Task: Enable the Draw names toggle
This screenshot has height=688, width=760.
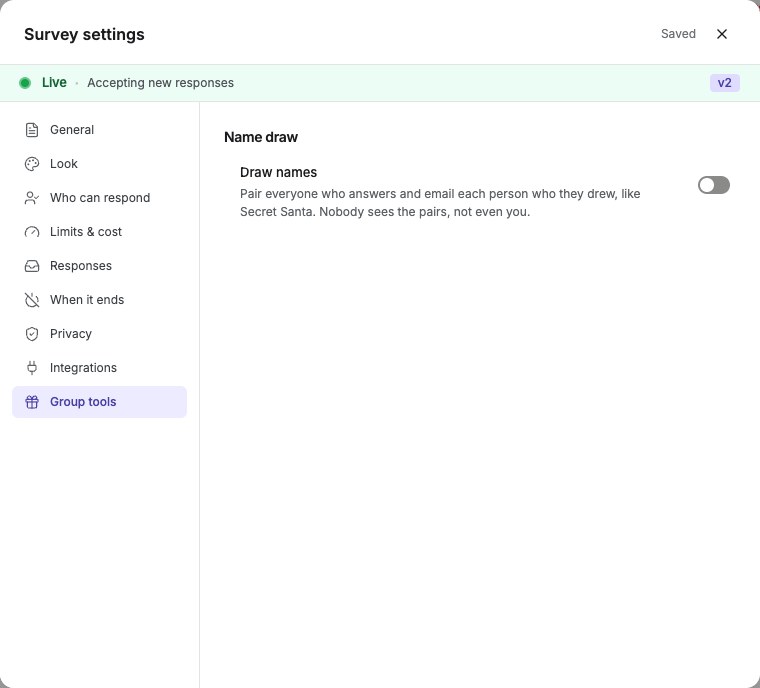Action: [713, 185]
